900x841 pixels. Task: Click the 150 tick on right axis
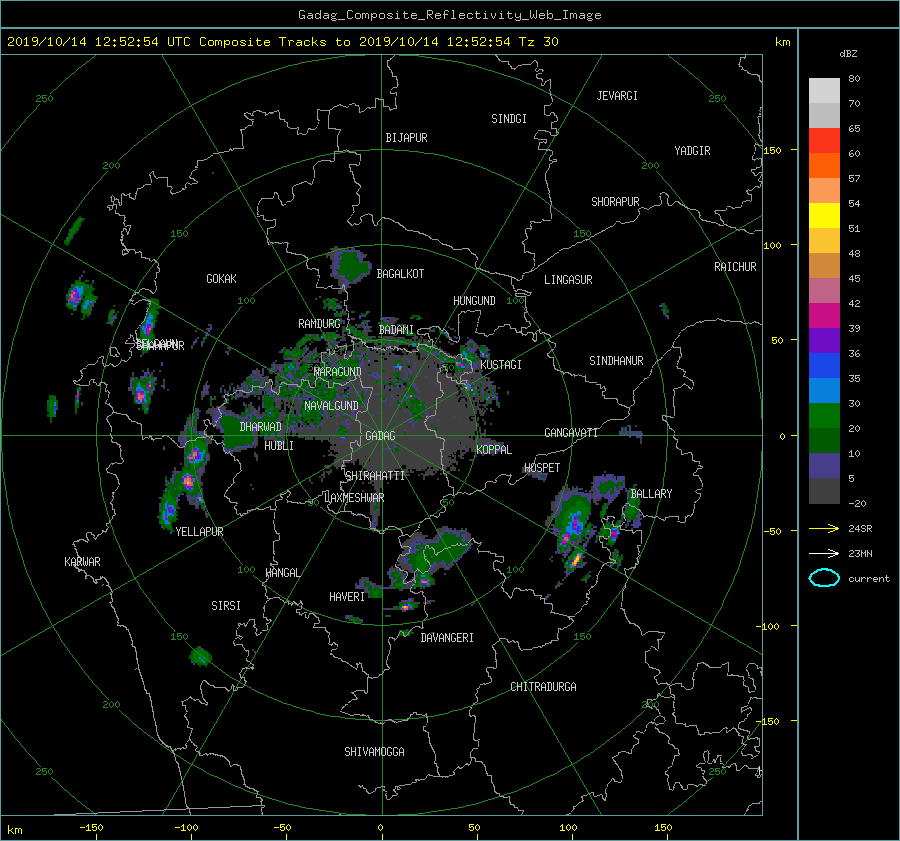click(x=773, y=150)
